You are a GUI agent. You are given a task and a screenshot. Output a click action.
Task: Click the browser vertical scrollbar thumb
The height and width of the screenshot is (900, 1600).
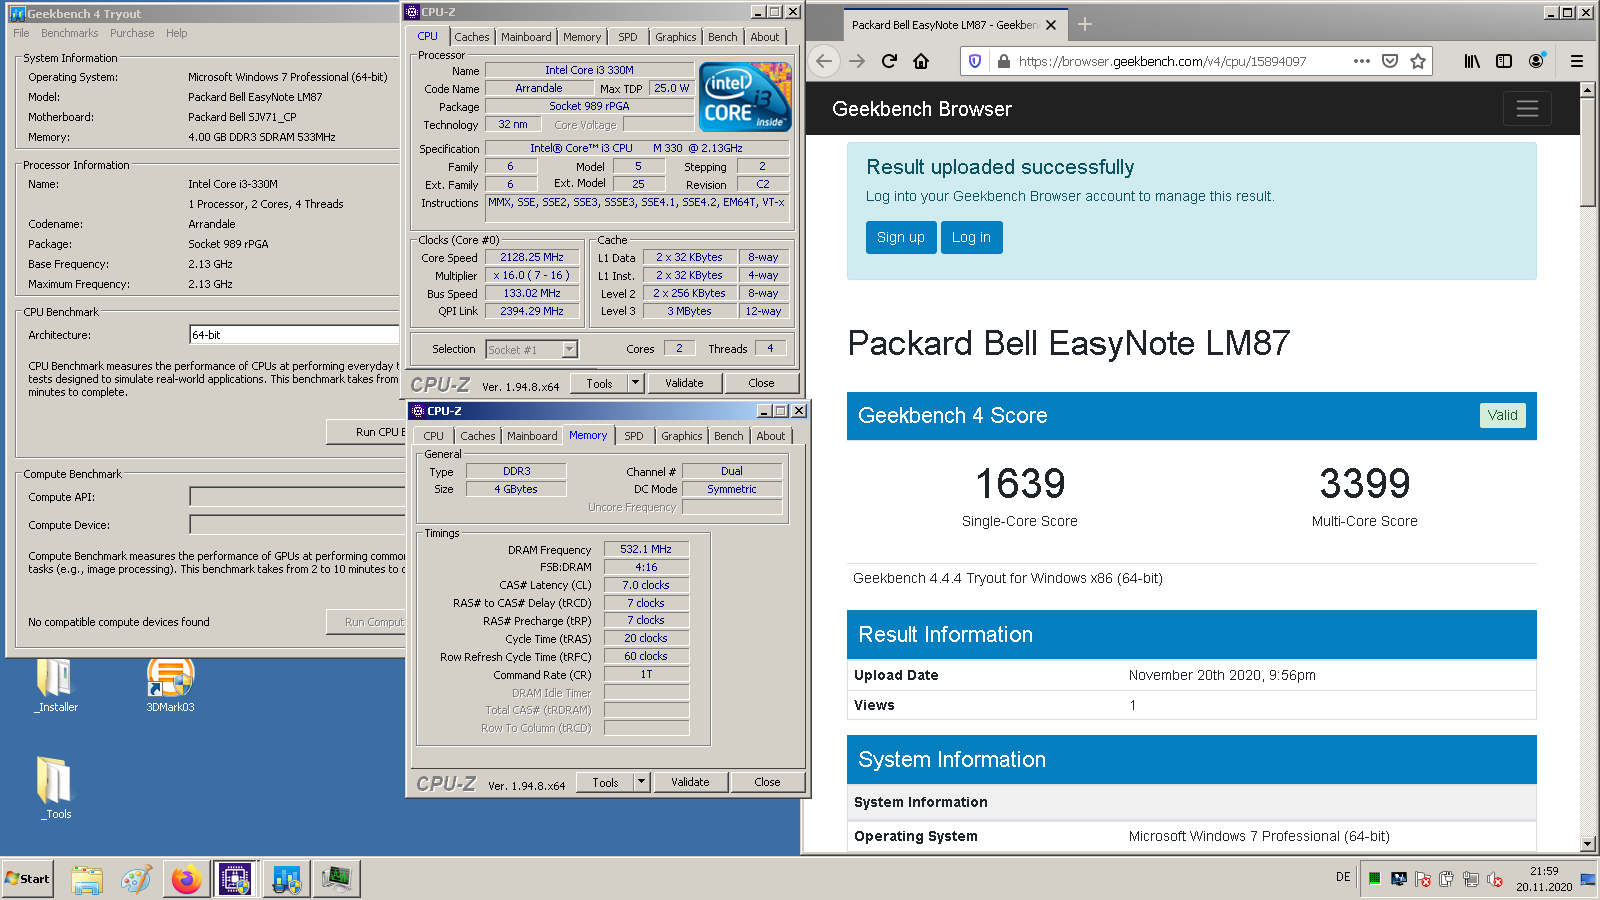pos(1587,151)
